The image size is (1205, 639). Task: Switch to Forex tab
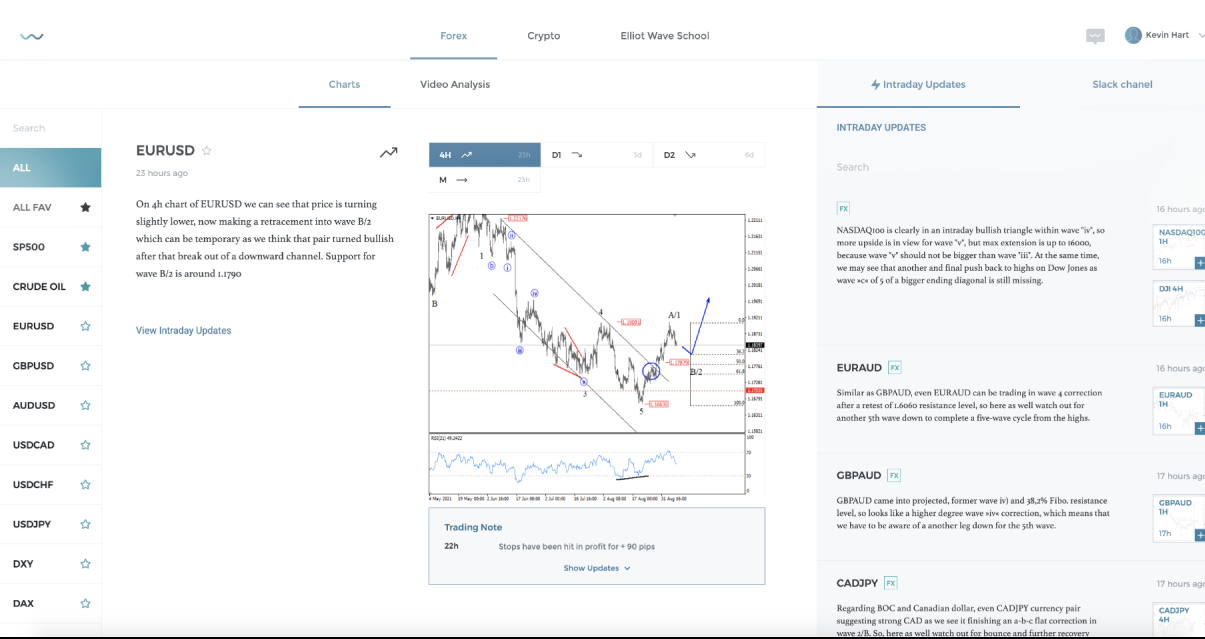click(453, 36)
